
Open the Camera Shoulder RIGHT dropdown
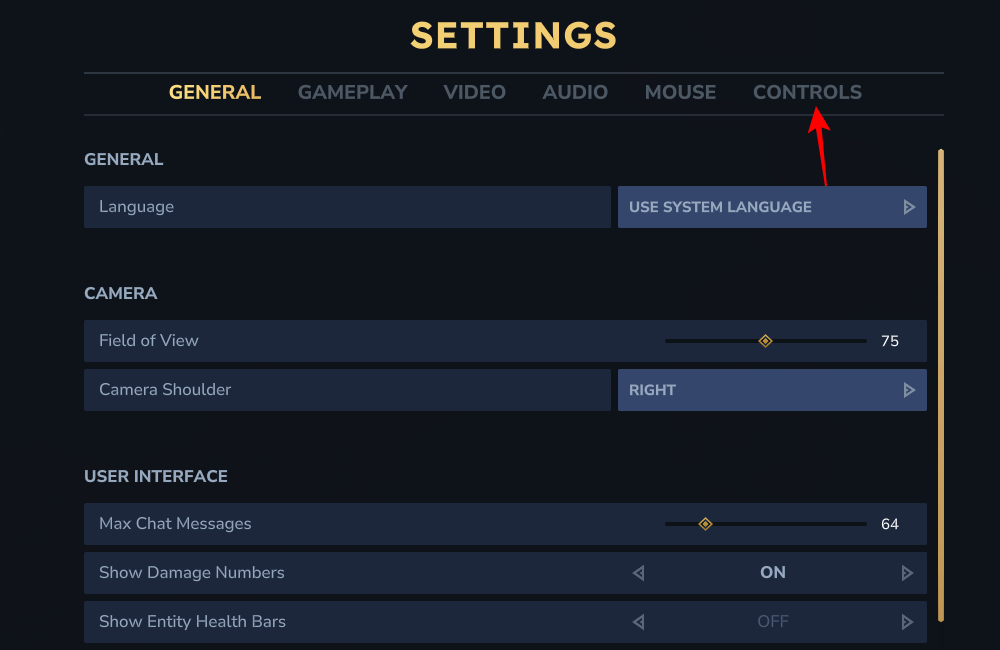click(760, 390)
